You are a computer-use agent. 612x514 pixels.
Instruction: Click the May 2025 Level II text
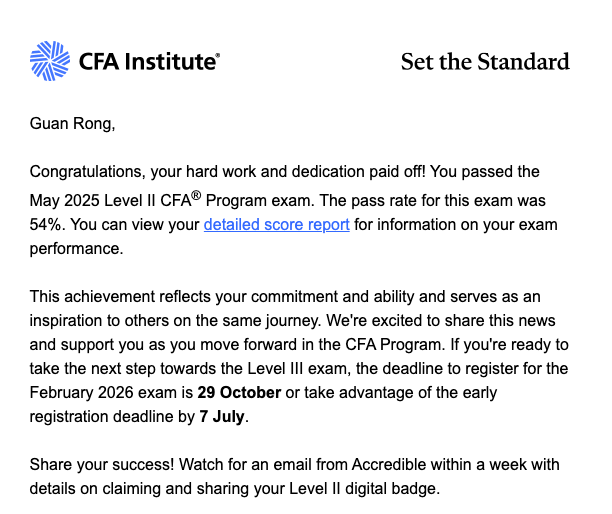pos(93,201)
